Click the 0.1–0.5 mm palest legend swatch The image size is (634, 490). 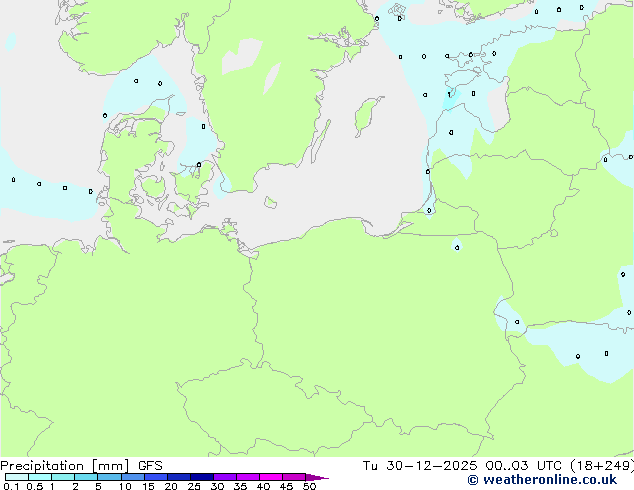tap(17, 477)
